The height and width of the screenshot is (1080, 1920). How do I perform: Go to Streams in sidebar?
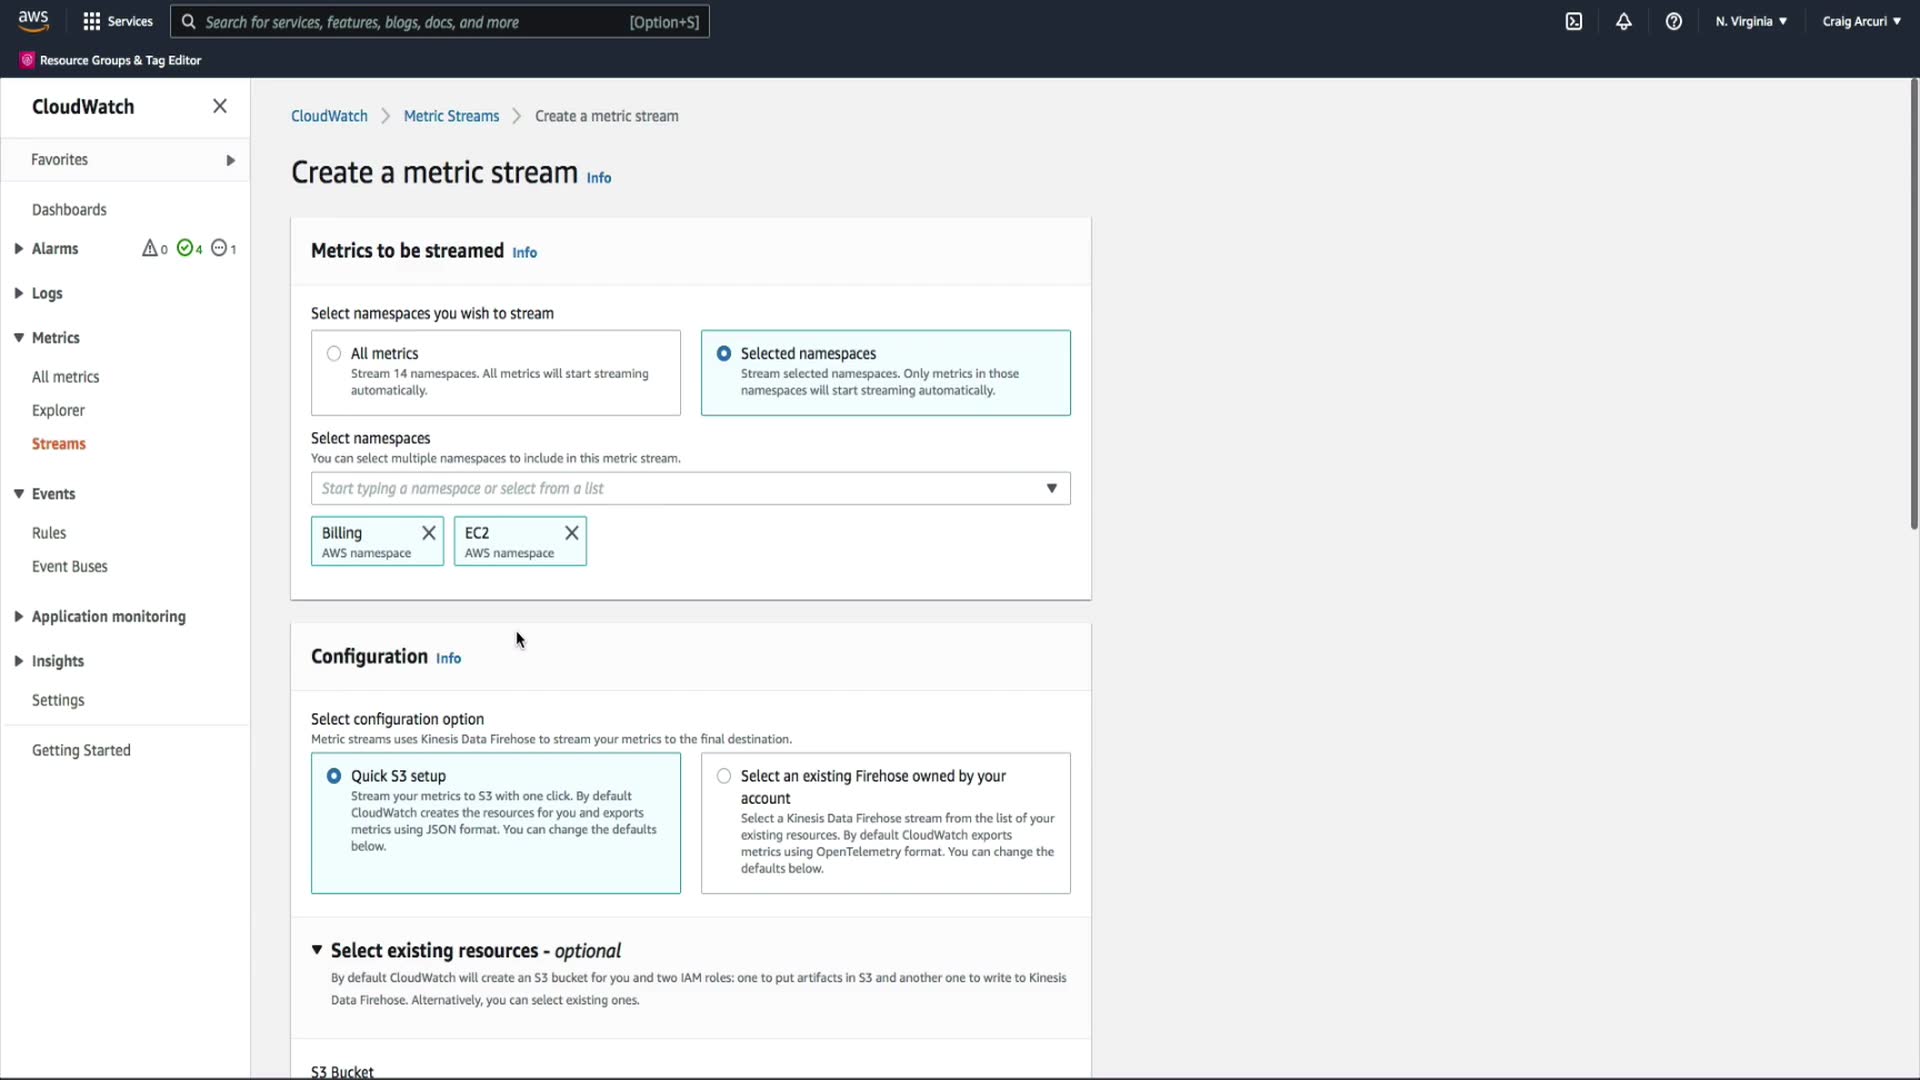(x=58, y=444)
